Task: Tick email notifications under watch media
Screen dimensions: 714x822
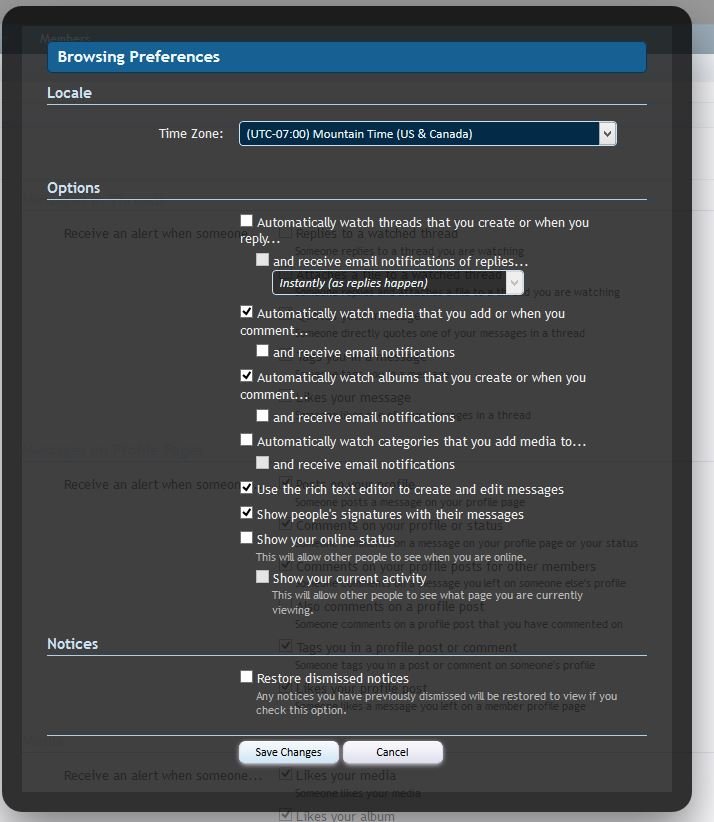Action: (263, 351)
